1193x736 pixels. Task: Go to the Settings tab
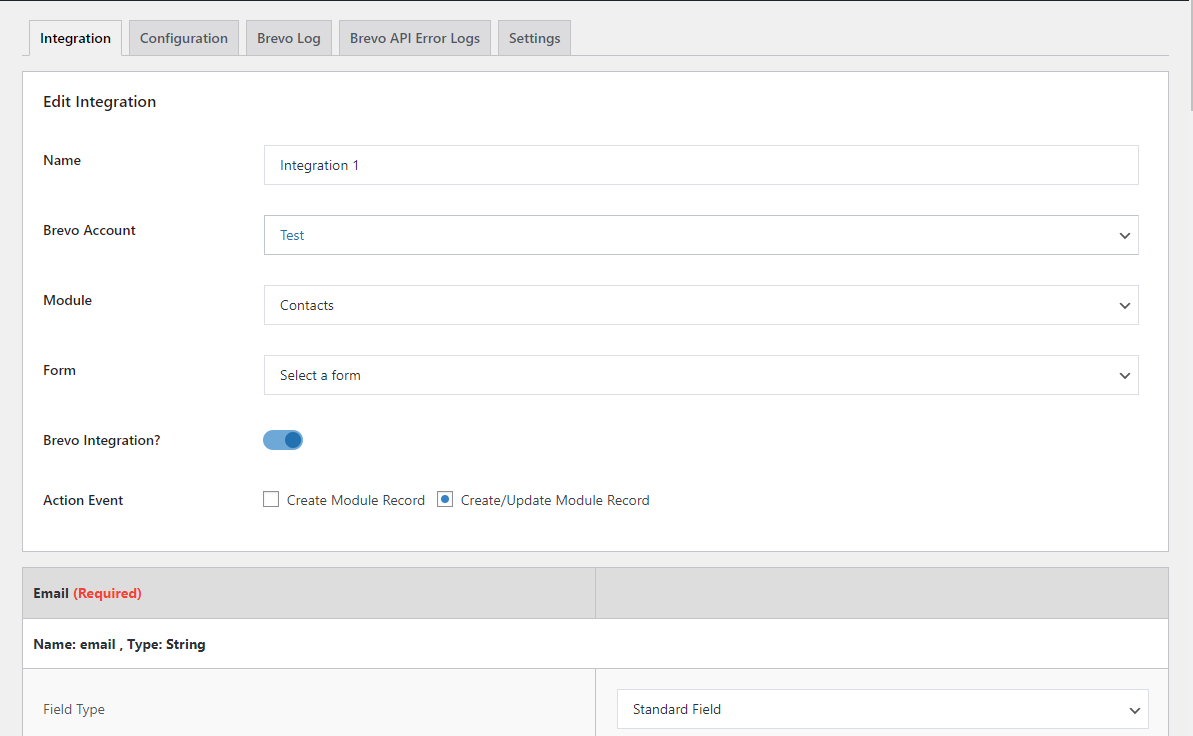pos(534,38)
